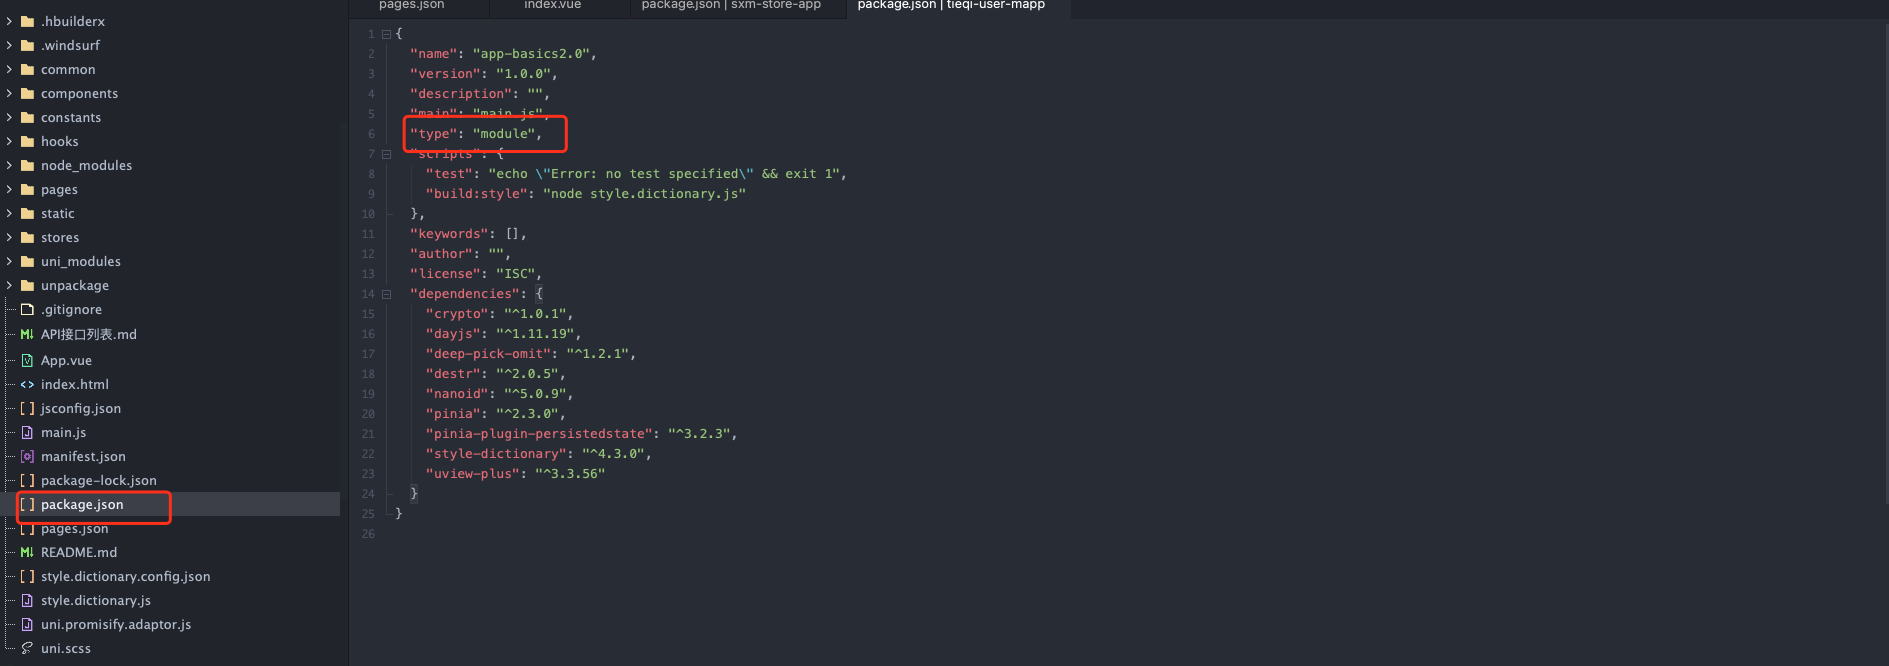Click the App.vue file icon
This screenshot has width=1889, height=666.
(28, 360)
